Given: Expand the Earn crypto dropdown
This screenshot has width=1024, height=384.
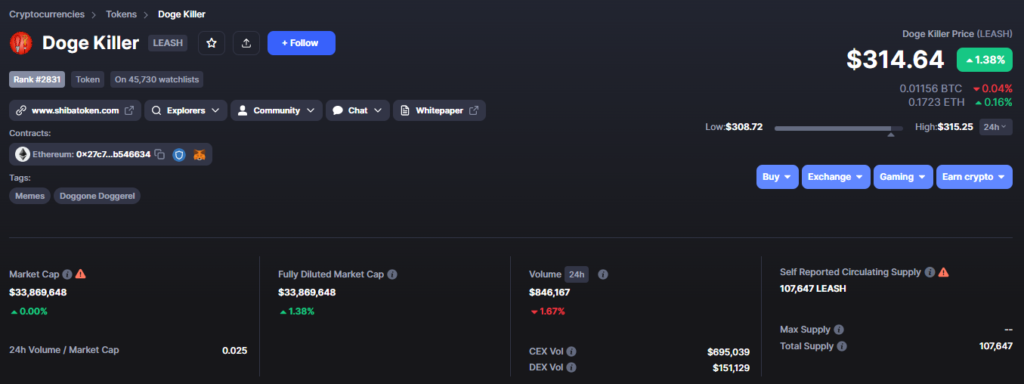Looking at the screenshot, I should pos(974,177).
